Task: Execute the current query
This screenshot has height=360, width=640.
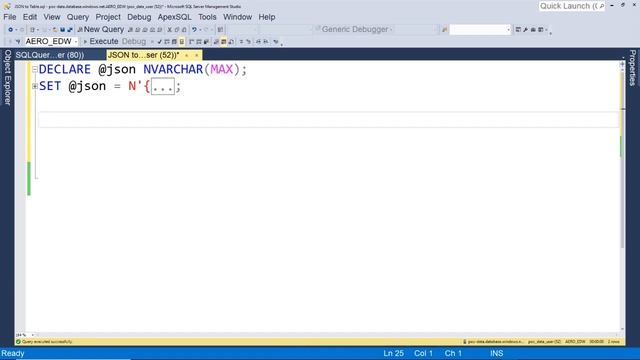Action: [x=101, y=42]
